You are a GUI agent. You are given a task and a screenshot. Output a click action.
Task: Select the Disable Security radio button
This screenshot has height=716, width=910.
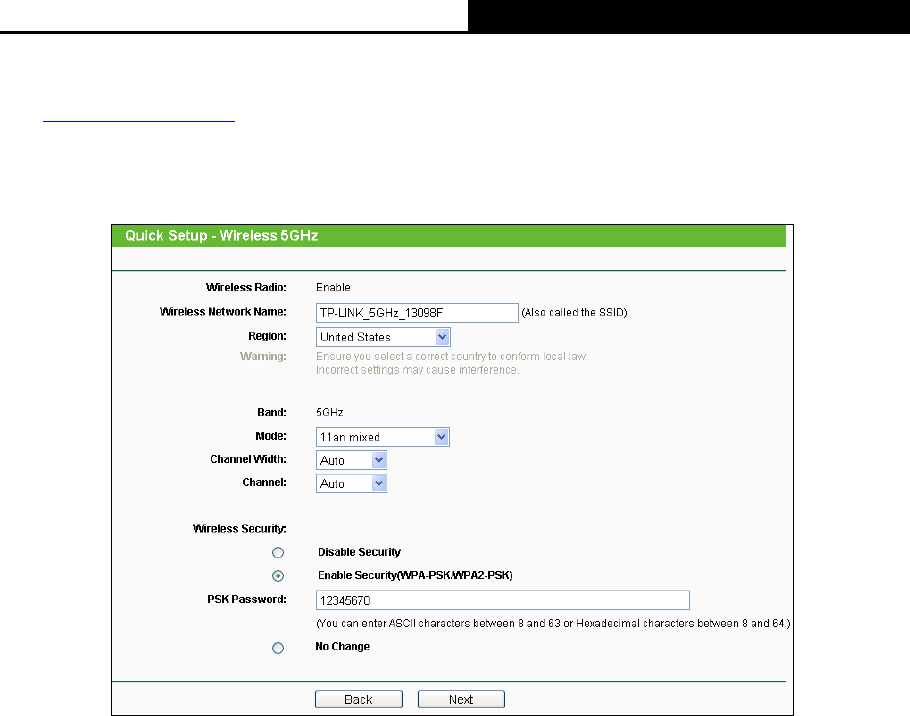pos(278,552)
